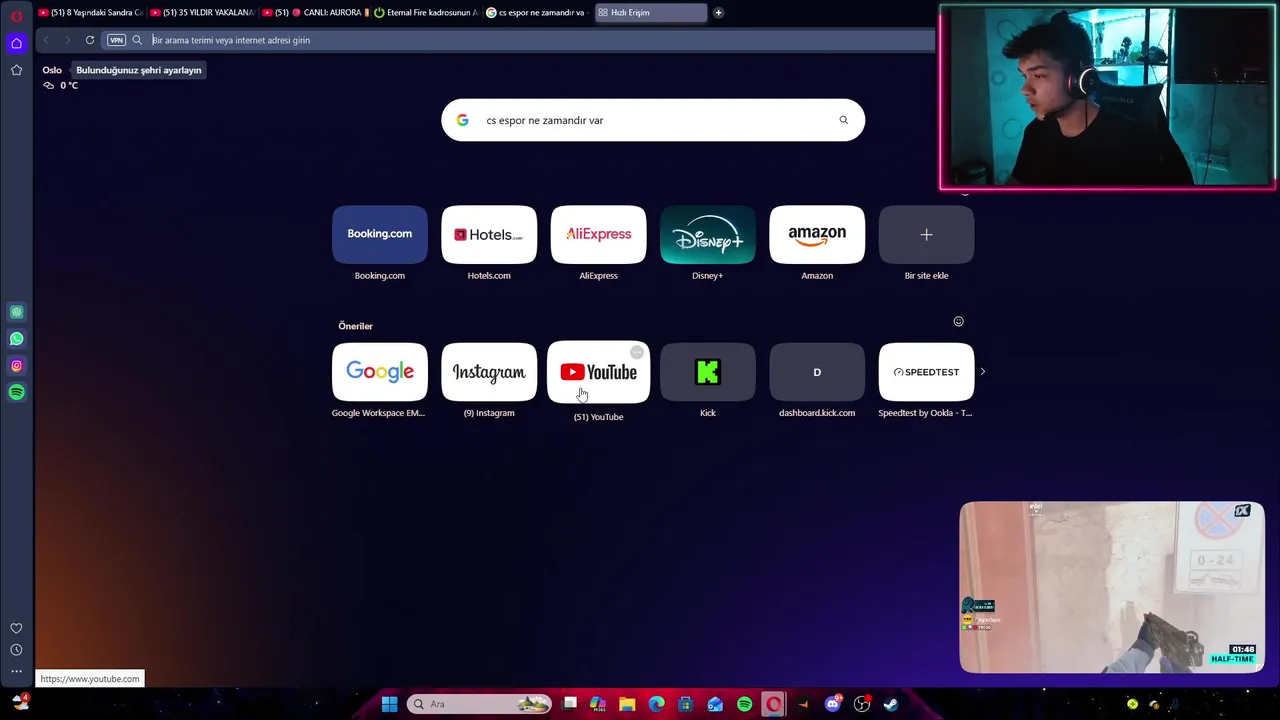Go back with the back arrow
The width and height of the screenshot is (1280, 720).
coord(46,40)
